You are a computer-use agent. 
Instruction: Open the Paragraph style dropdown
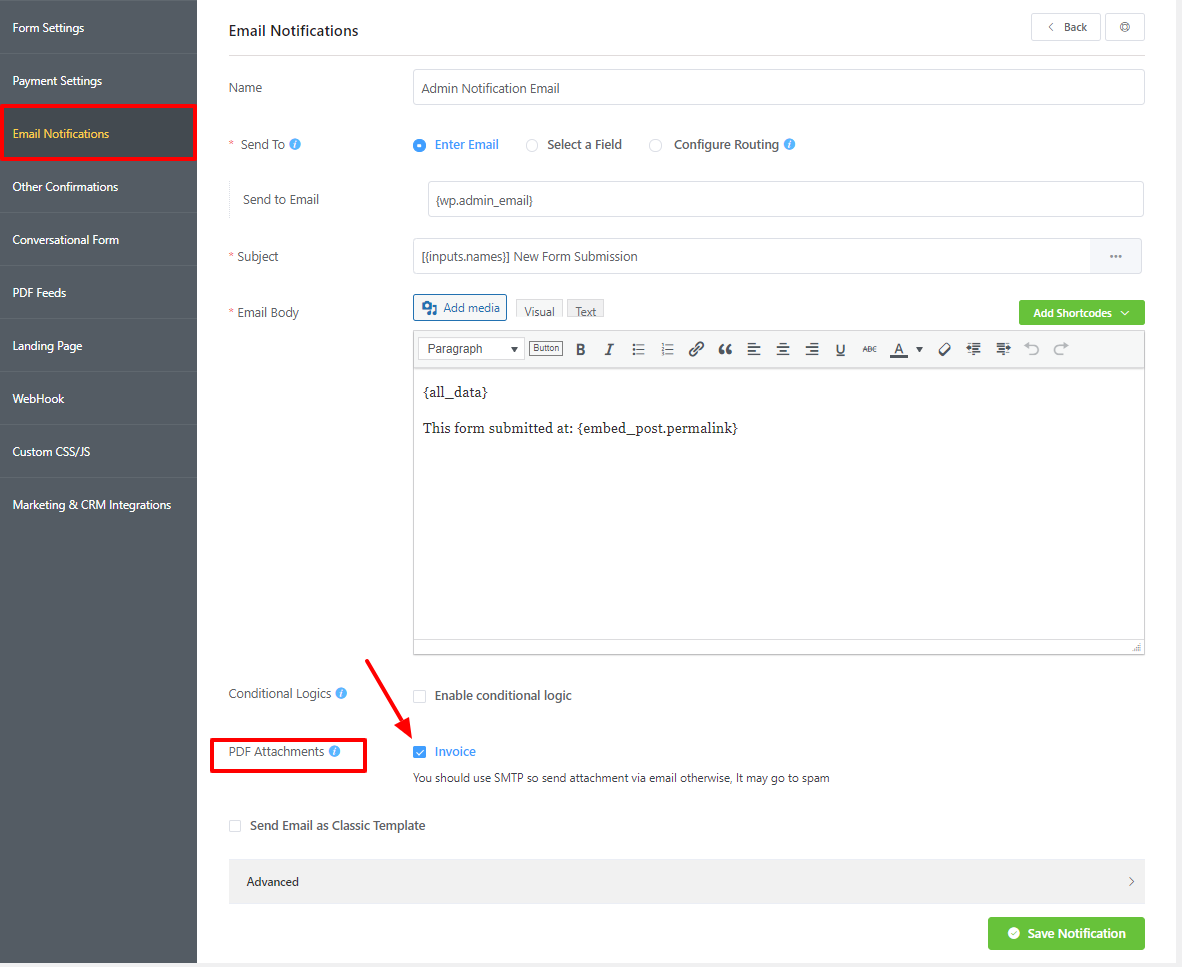[470, 348]
